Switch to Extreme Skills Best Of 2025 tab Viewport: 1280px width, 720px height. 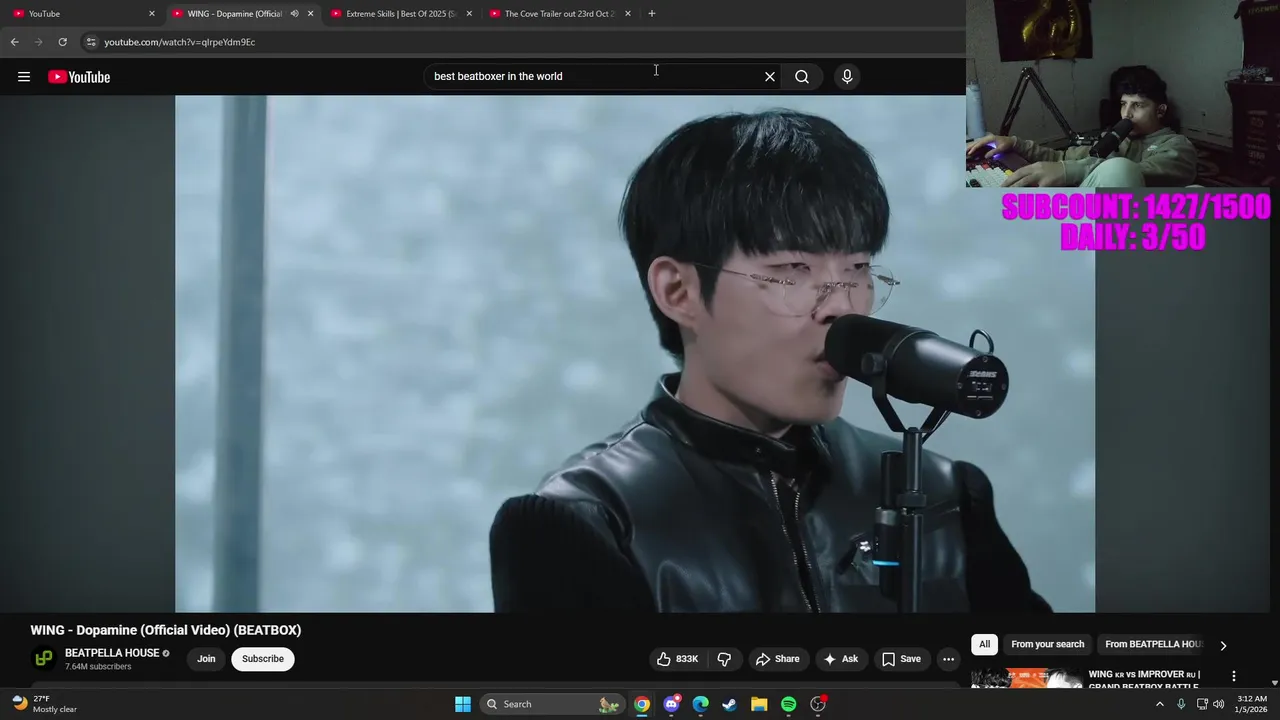400,14
